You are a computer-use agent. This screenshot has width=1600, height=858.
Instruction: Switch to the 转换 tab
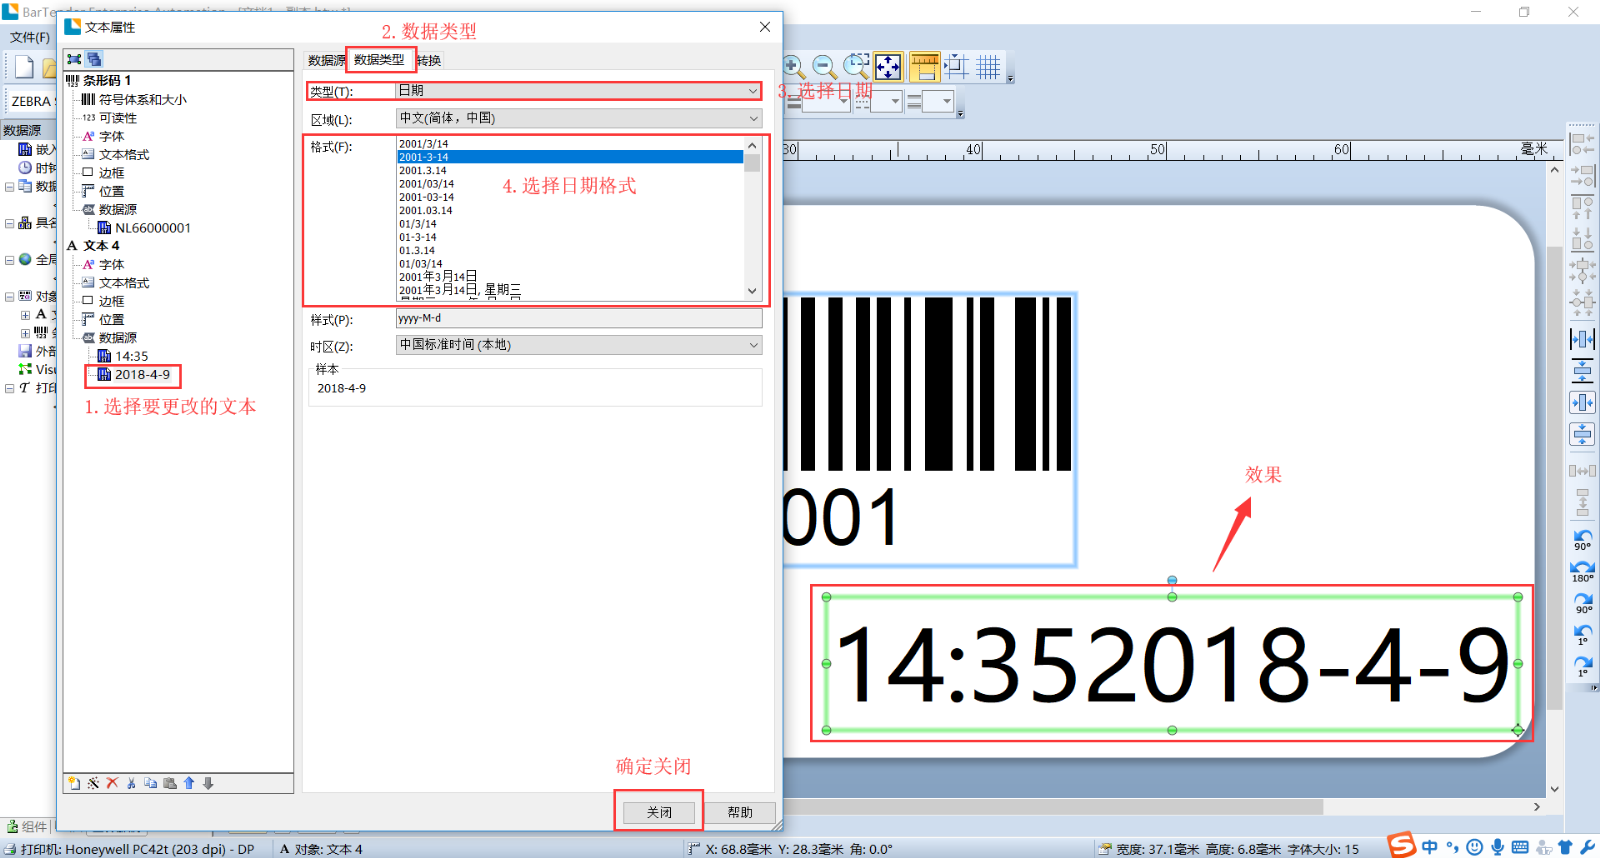pos(429,61)
